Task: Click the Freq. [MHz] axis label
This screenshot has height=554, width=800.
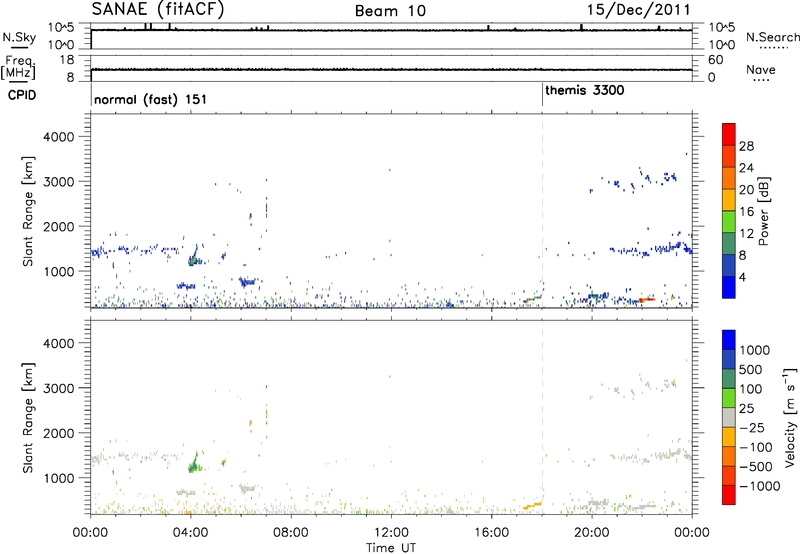Action: (19, 68)
